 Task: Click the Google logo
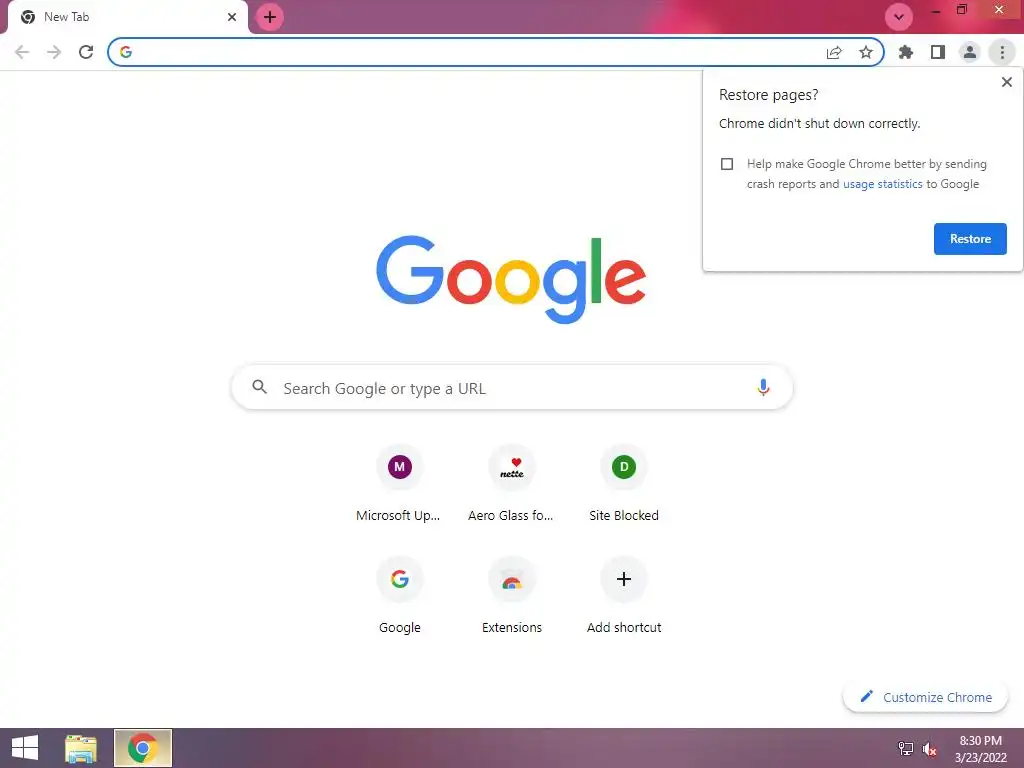[x=511, y=280]
